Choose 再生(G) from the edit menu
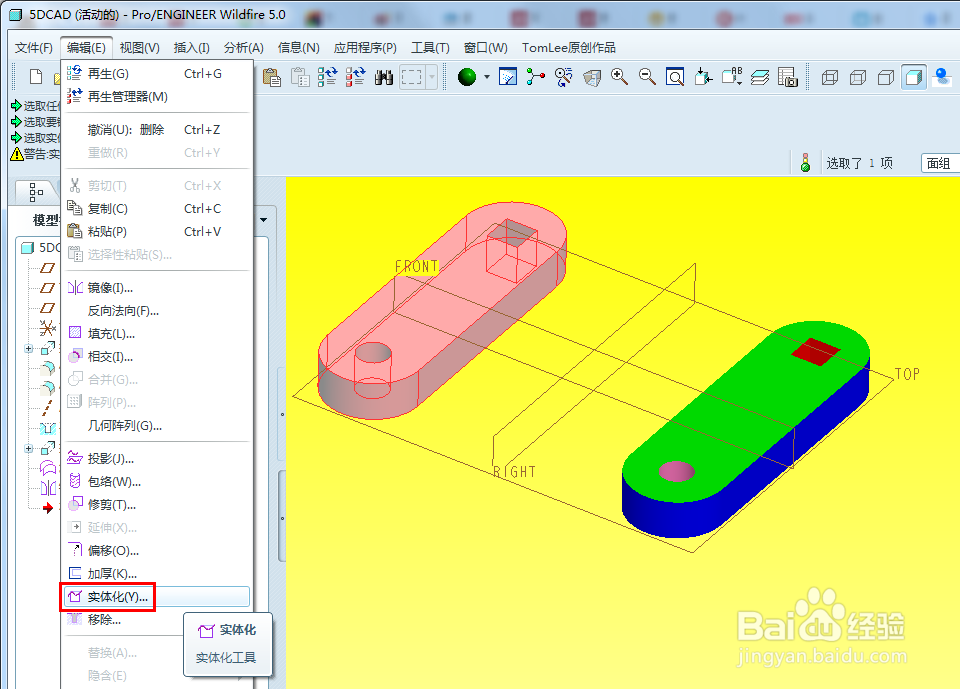The height and width of the screenshot is (689, 960). [158, 73]
